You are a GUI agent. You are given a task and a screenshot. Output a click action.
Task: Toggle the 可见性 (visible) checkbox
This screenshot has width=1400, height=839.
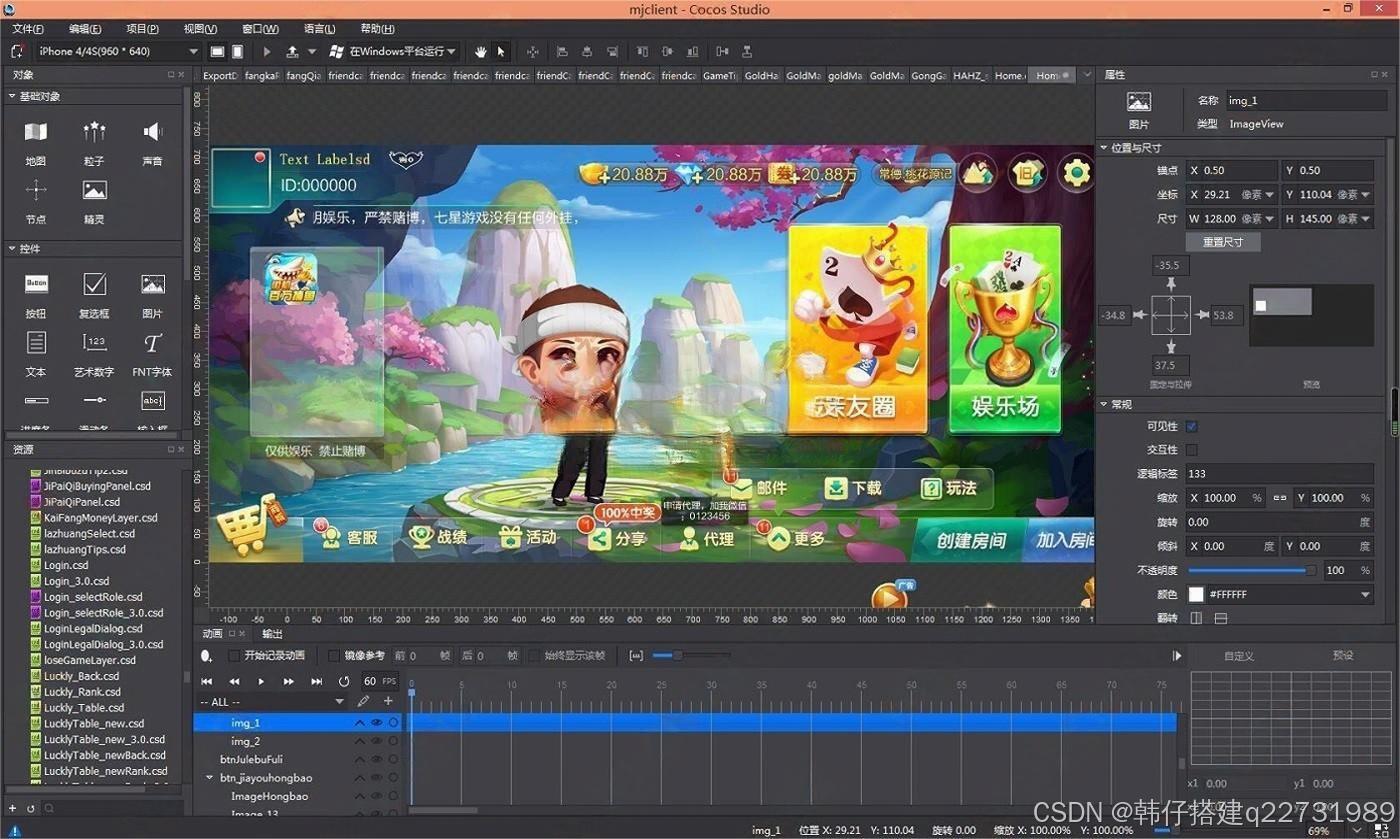[1191, 426]
